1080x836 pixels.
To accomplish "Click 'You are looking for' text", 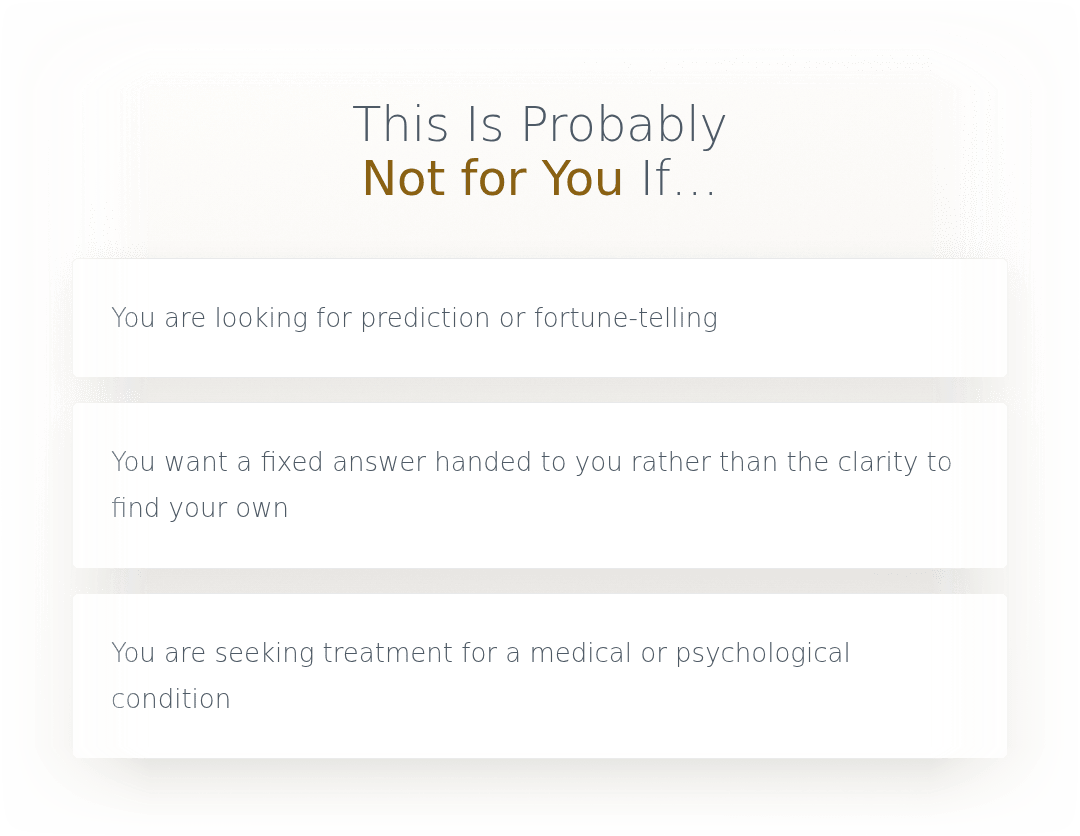I will (x=232, y=318).
